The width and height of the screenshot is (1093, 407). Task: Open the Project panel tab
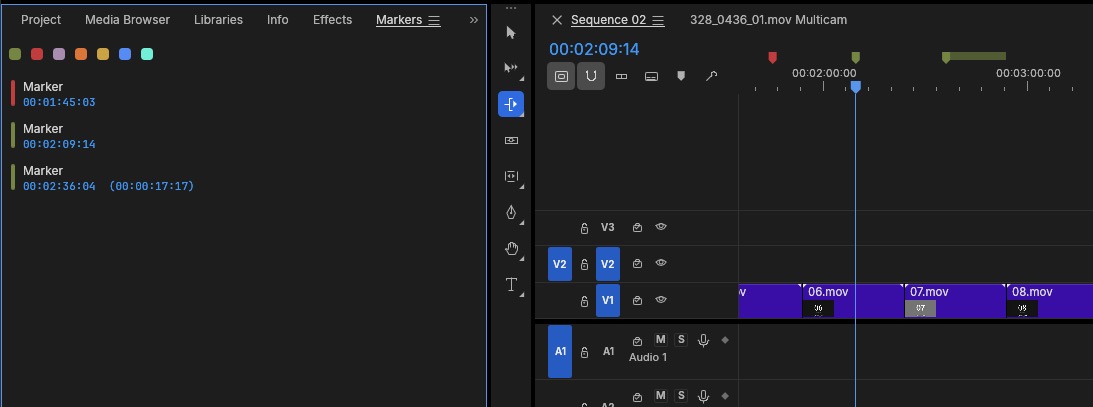pos(41,20)
